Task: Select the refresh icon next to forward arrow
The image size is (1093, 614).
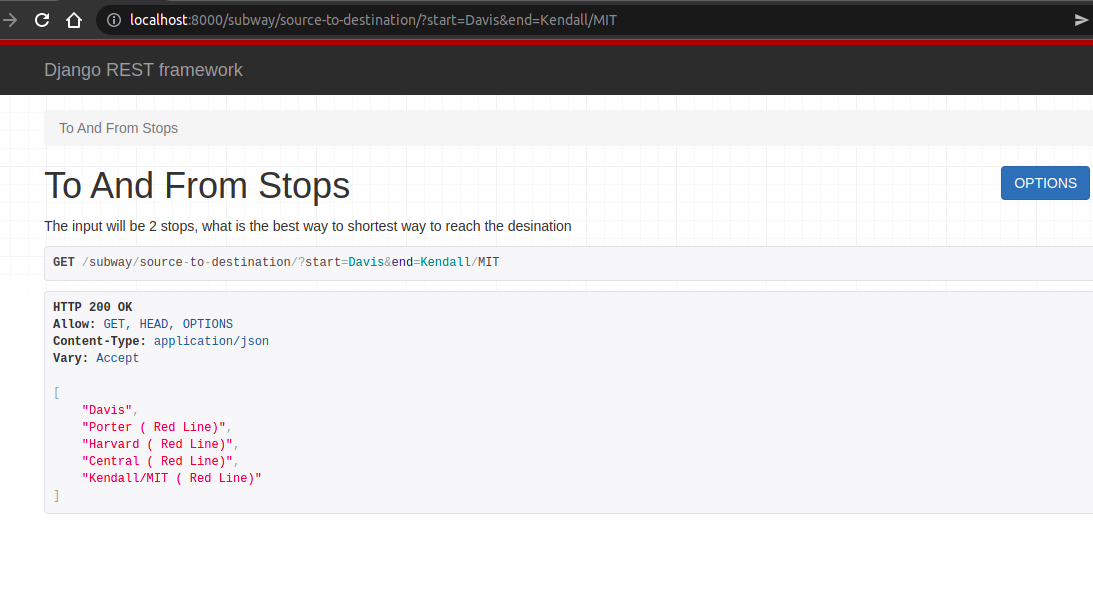Action: point(41,19)
